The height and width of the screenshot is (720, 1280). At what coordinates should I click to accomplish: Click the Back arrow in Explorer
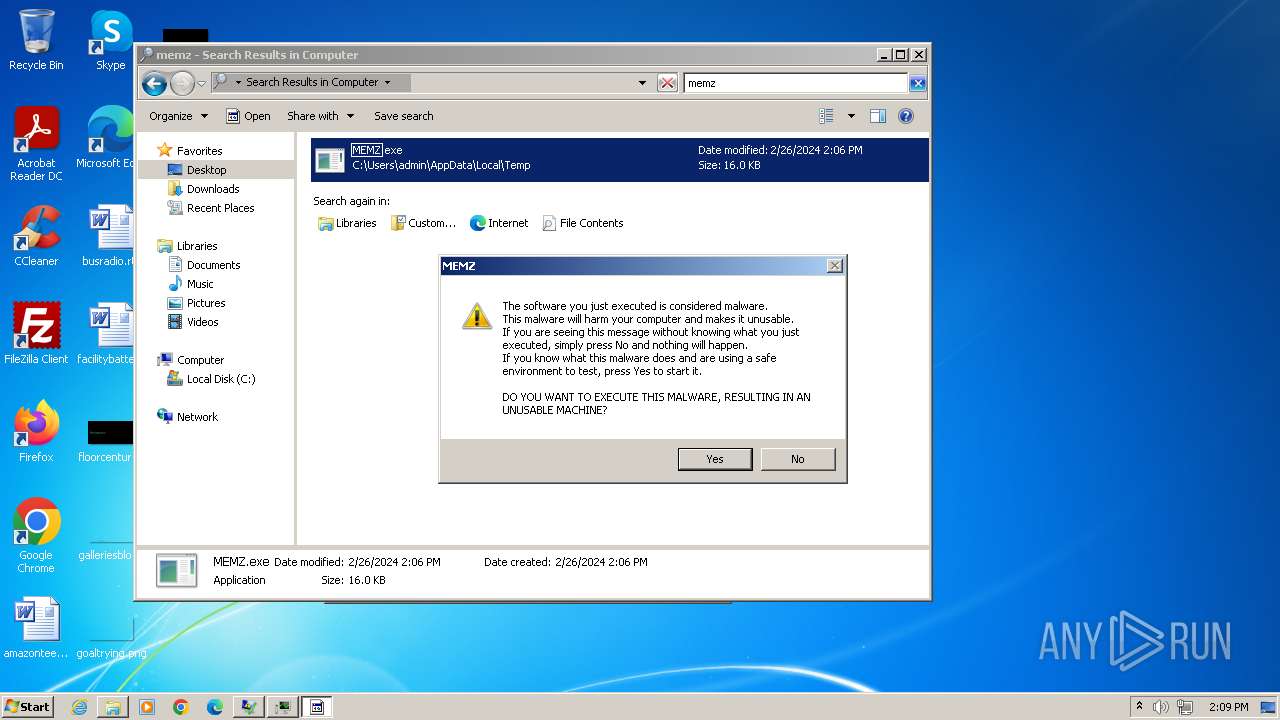point(154,83)
